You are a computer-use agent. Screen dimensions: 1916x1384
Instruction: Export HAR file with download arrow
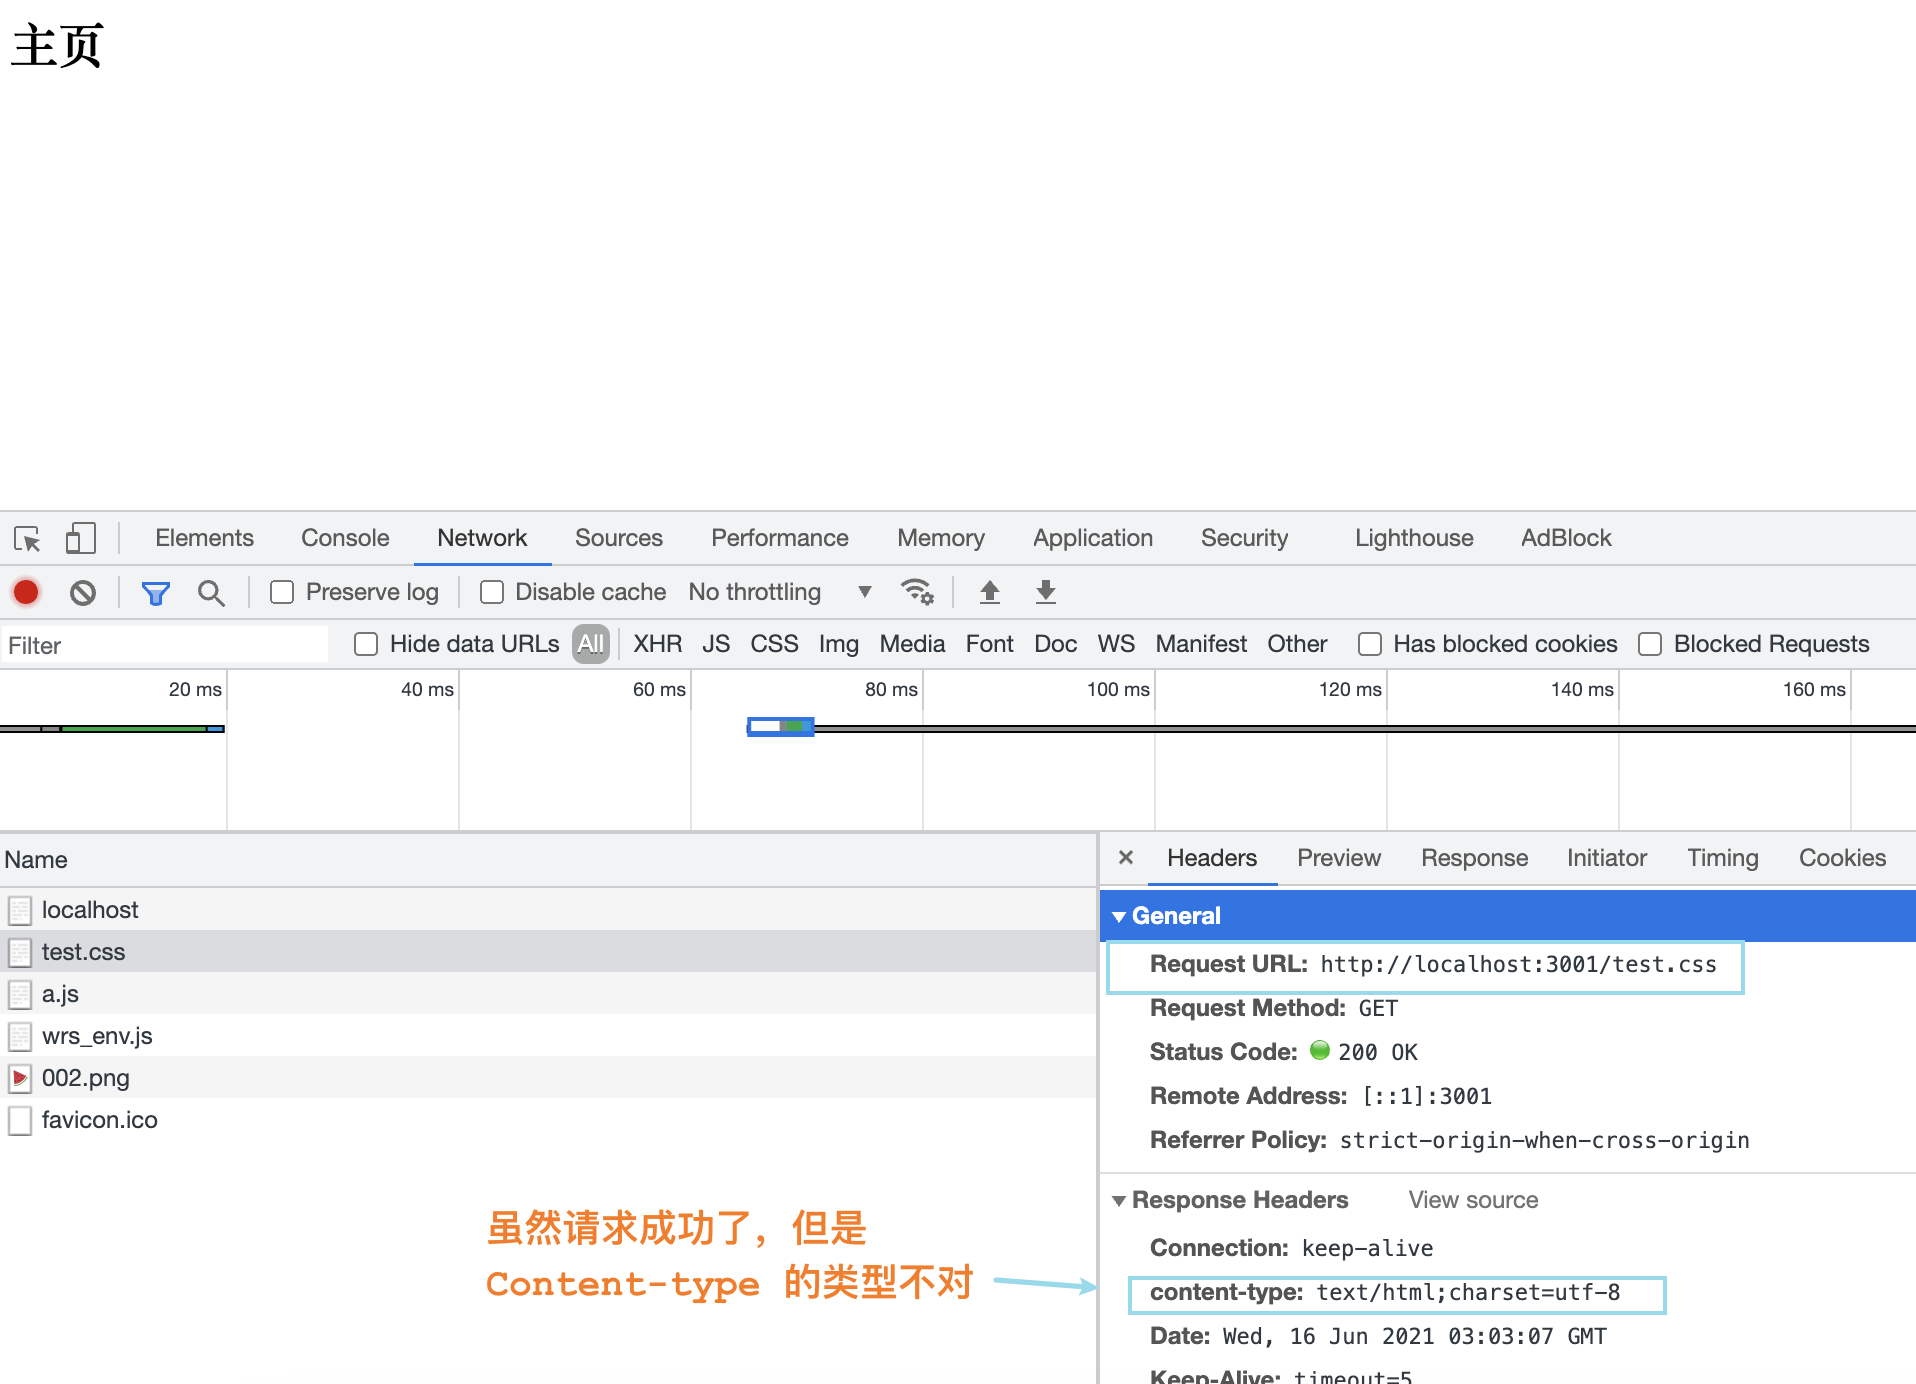pos(1046,592)
